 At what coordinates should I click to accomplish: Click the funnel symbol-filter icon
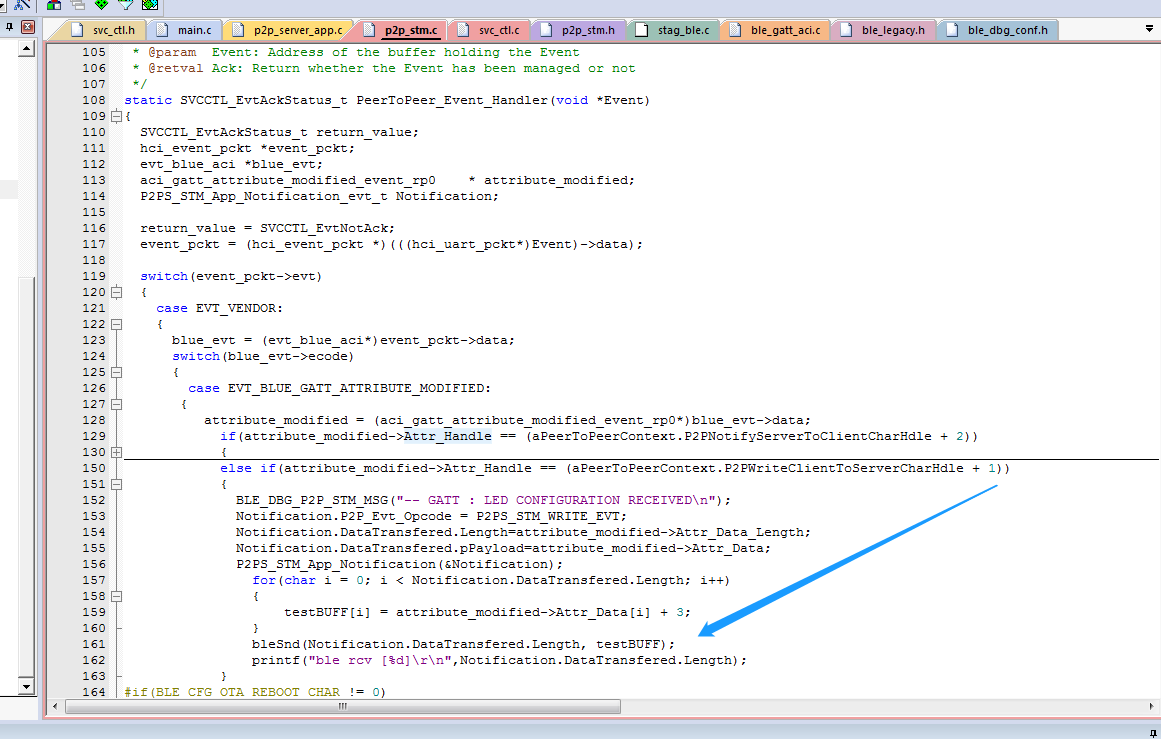(125, 6)
